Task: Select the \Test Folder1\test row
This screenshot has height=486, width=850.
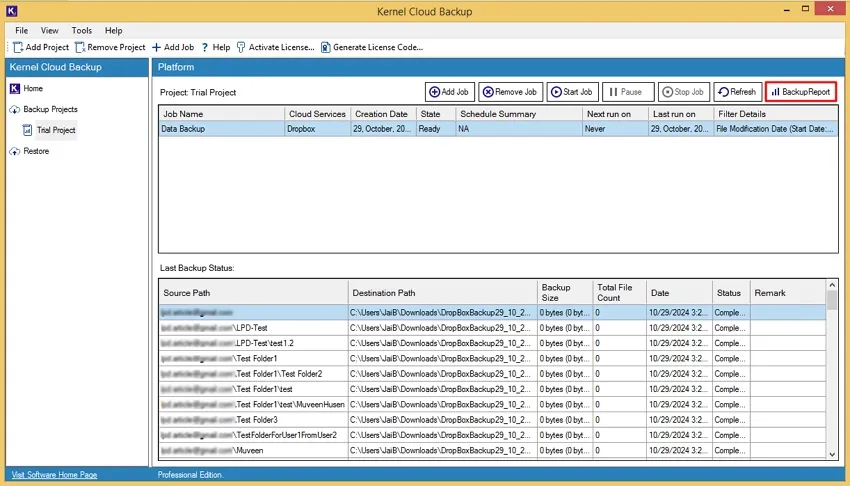Action: 492,389
